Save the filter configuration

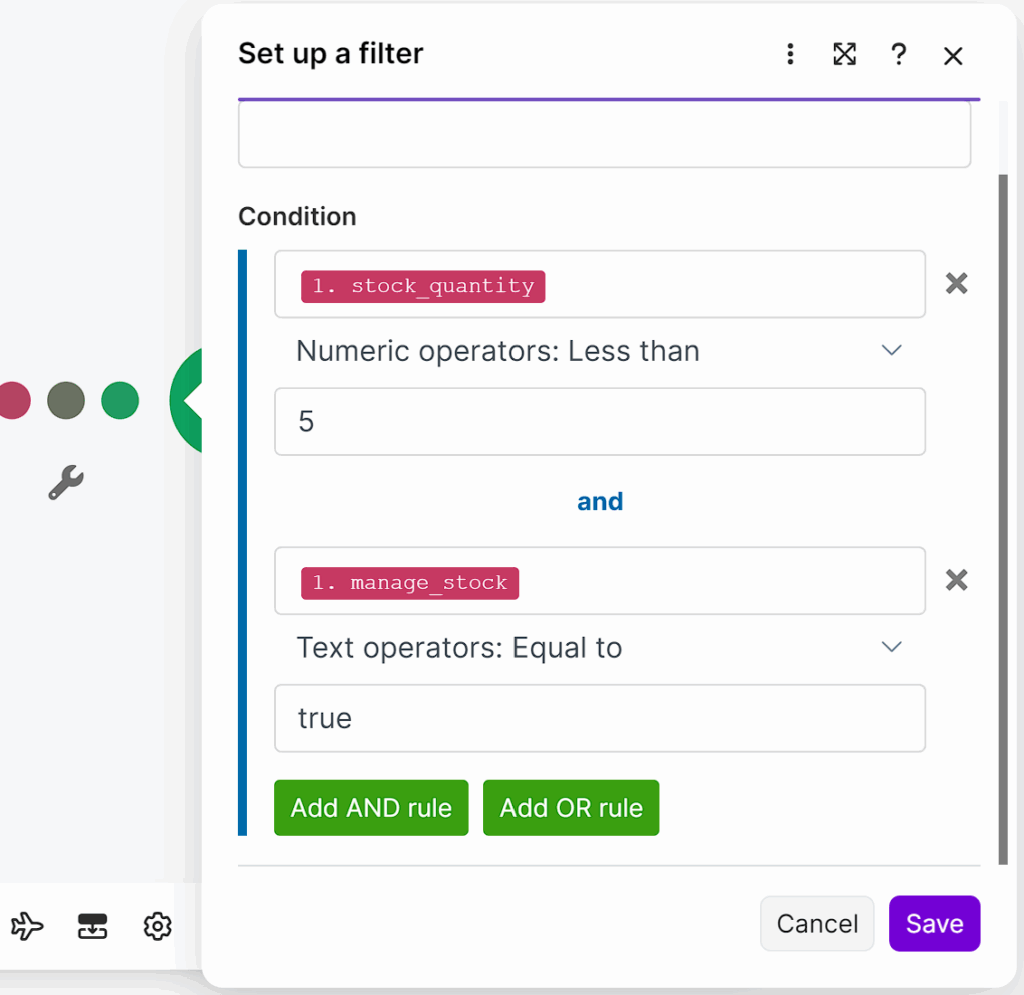(934, 923)
